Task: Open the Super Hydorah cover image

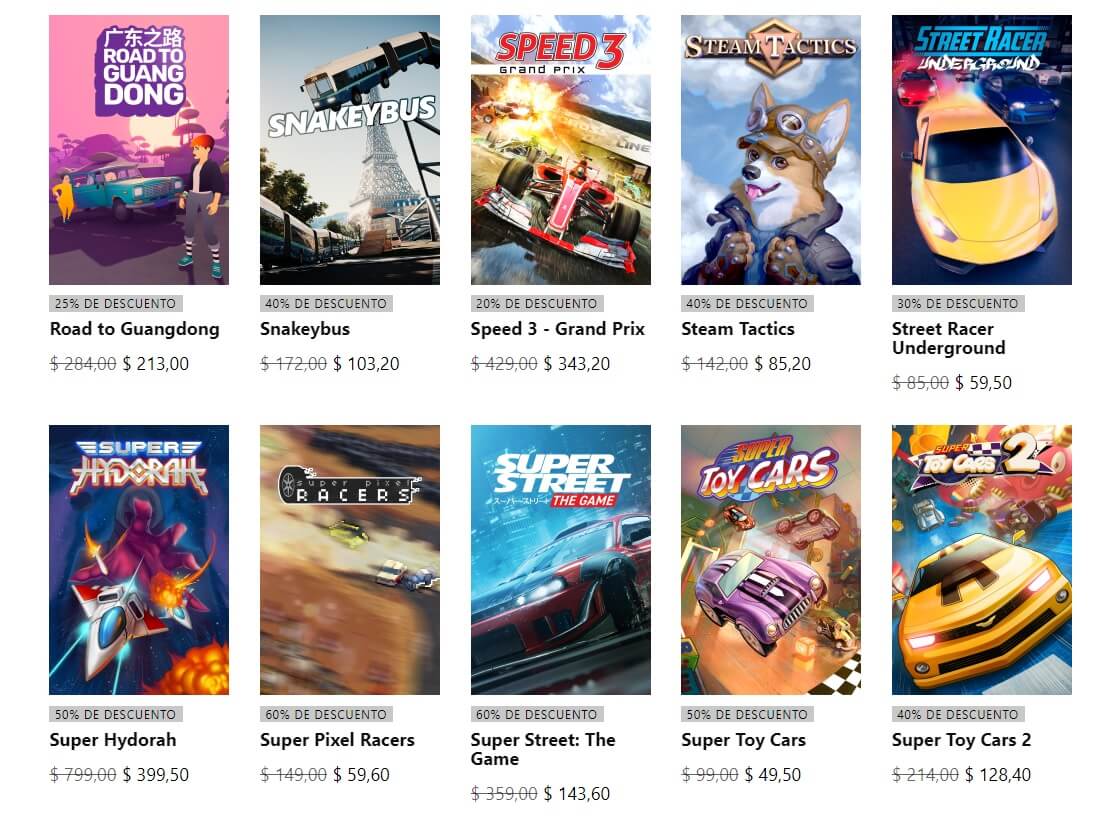Action: click(x=139, y=560)
